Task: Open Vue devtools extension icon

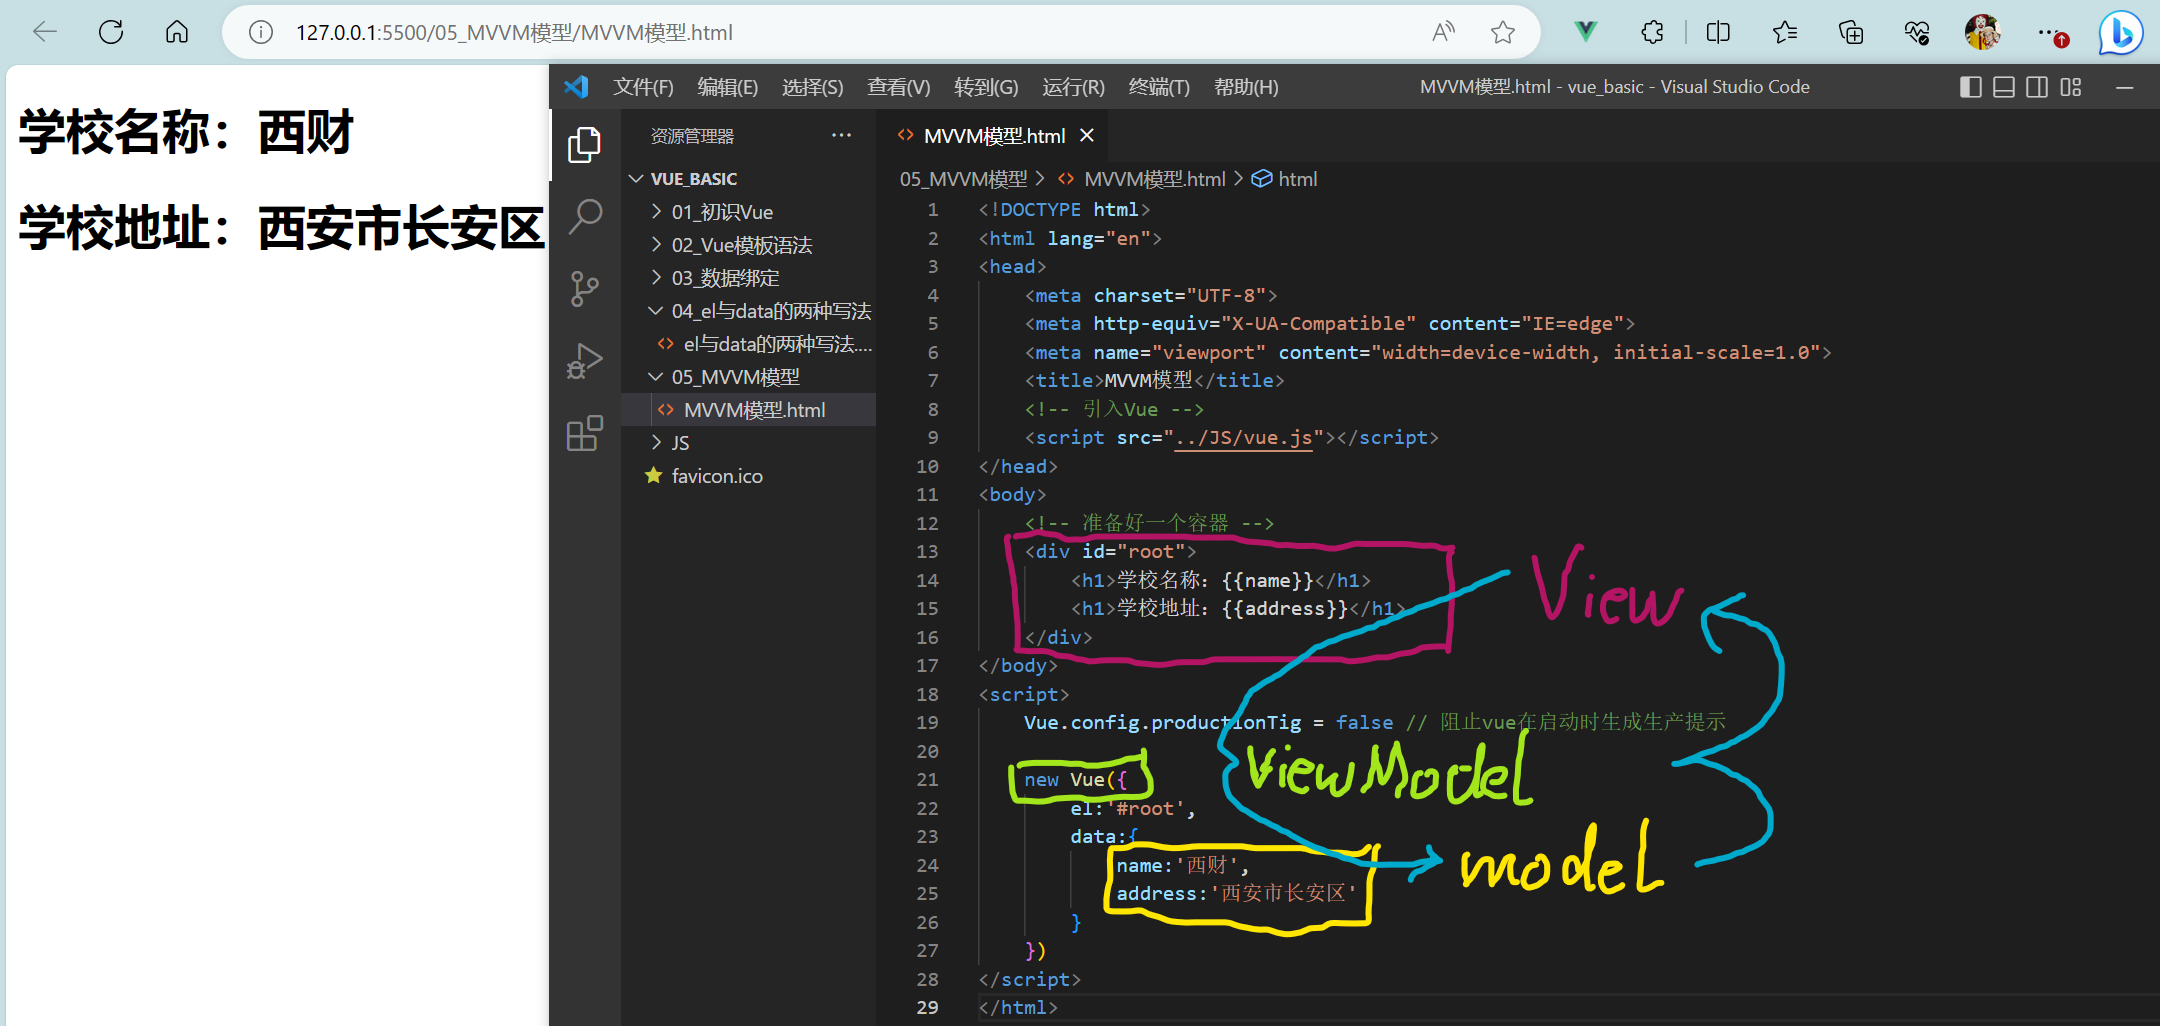Action: click(x=1586, y=32)
